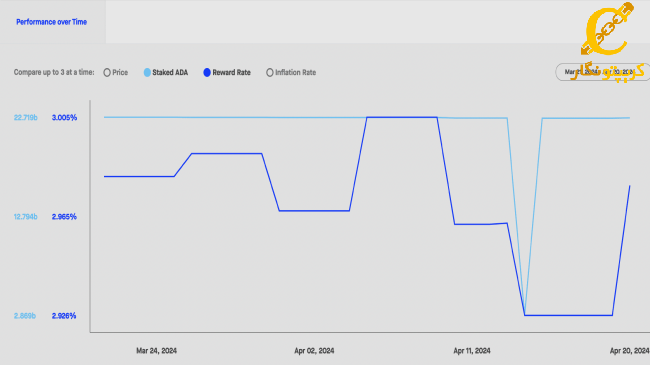Click the 2.965% reward rate axis label
650x365 pixels.
point(64,217)
